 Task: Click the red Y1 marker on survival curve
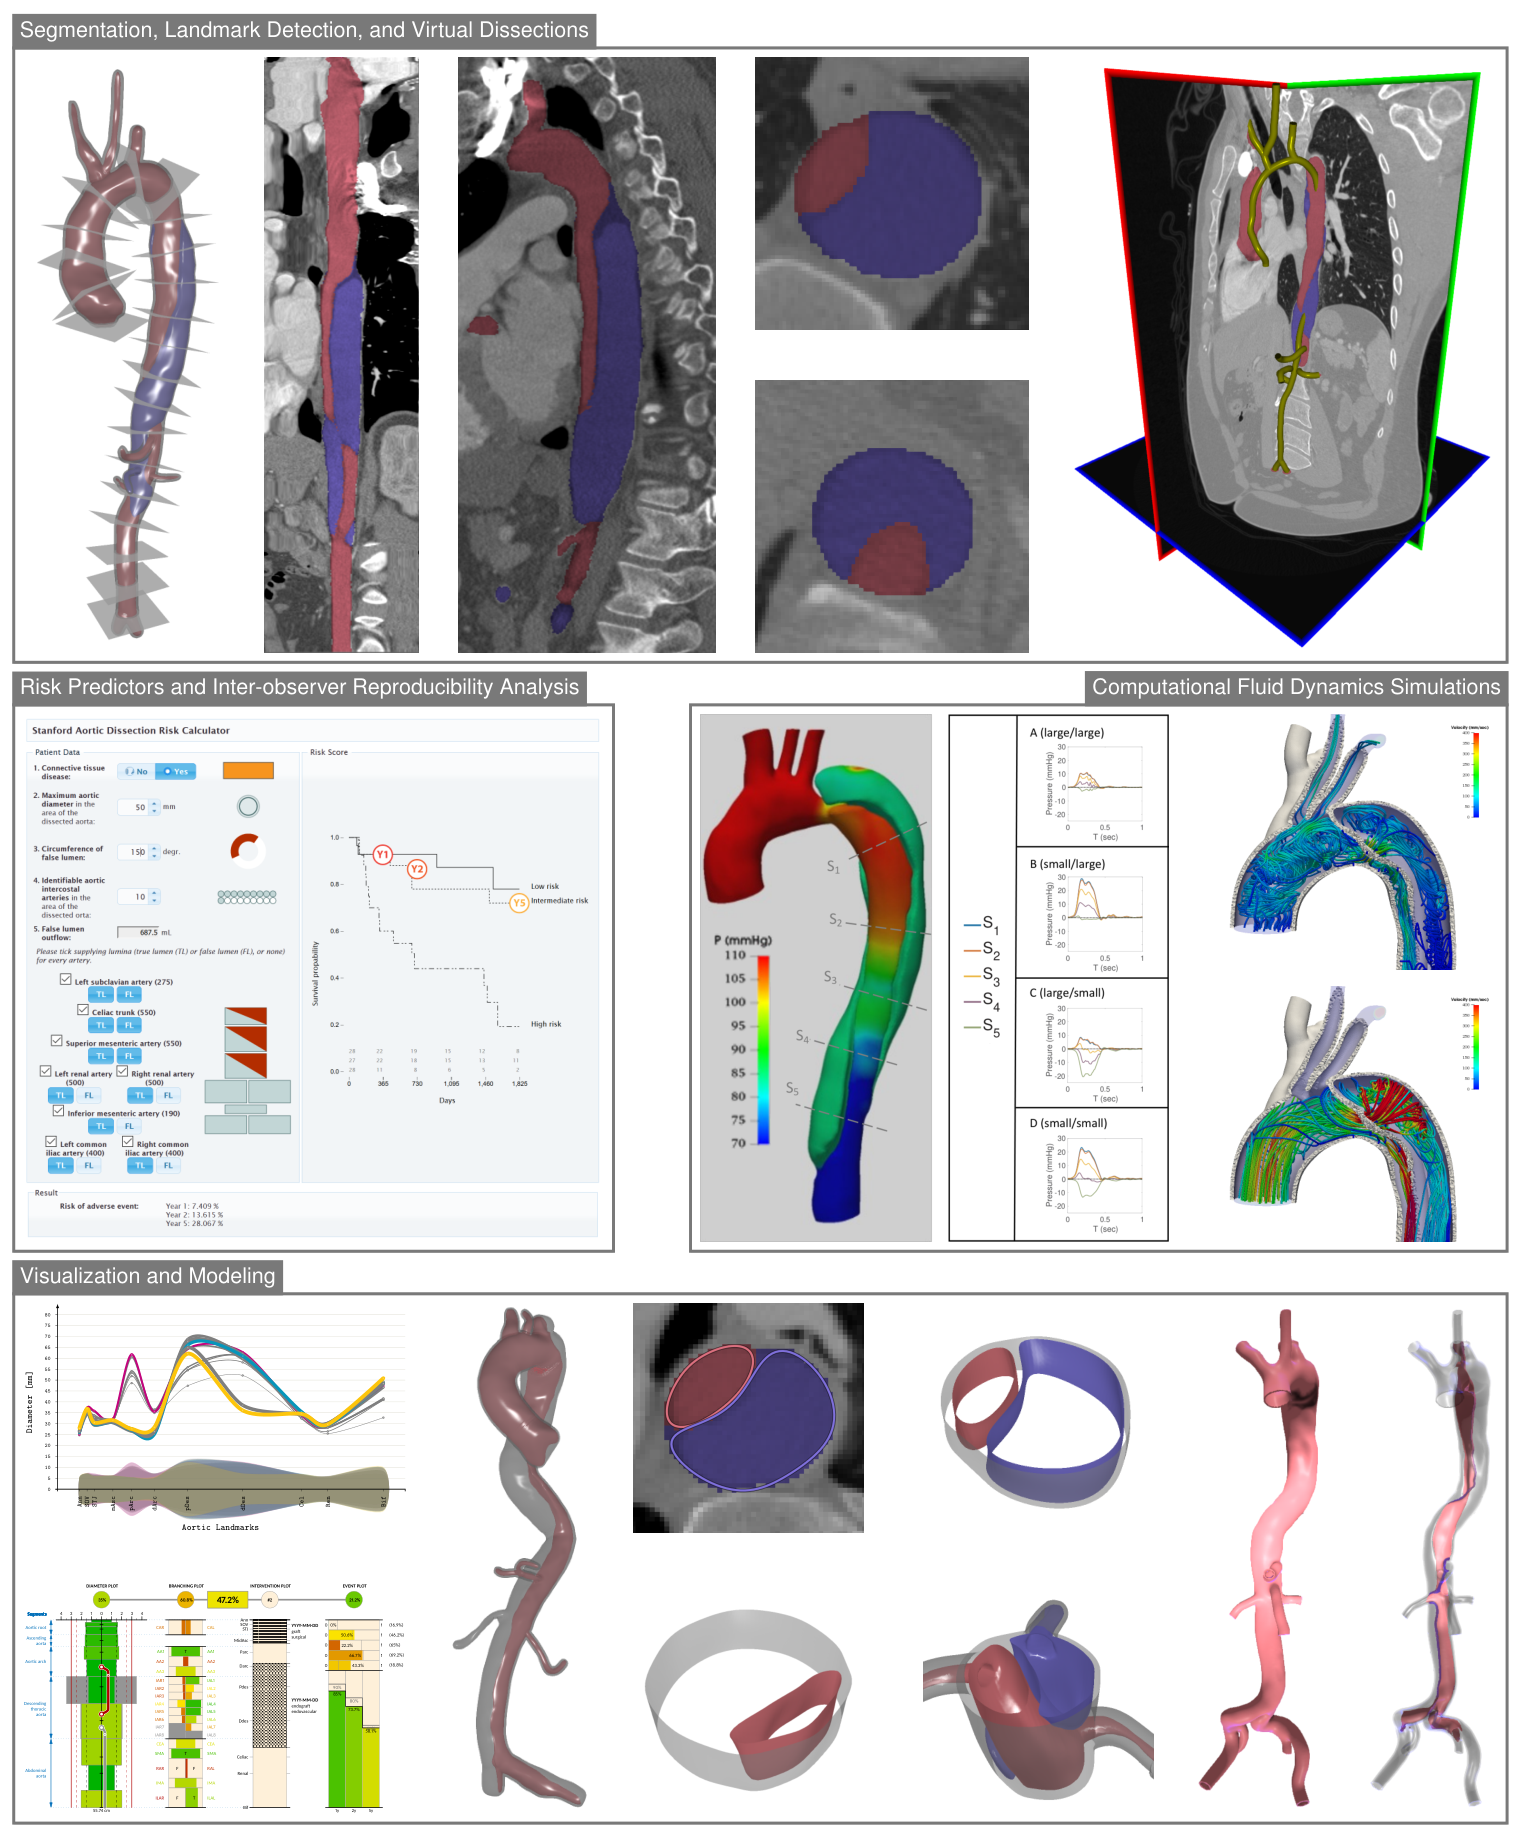point(382,855)
